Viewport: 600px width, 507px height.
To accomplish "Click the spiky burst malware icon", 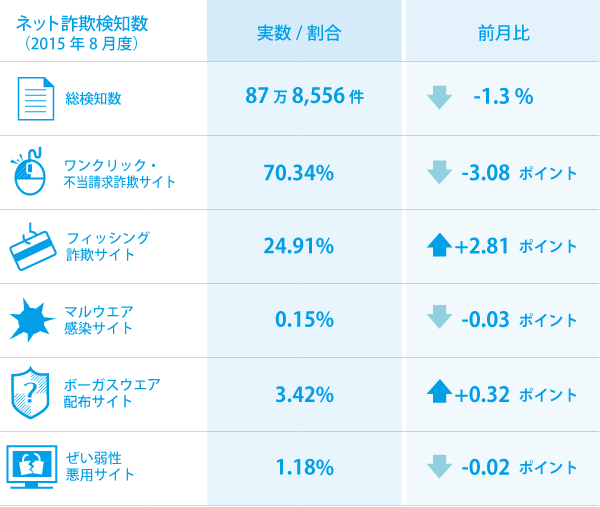I will 31,320.
